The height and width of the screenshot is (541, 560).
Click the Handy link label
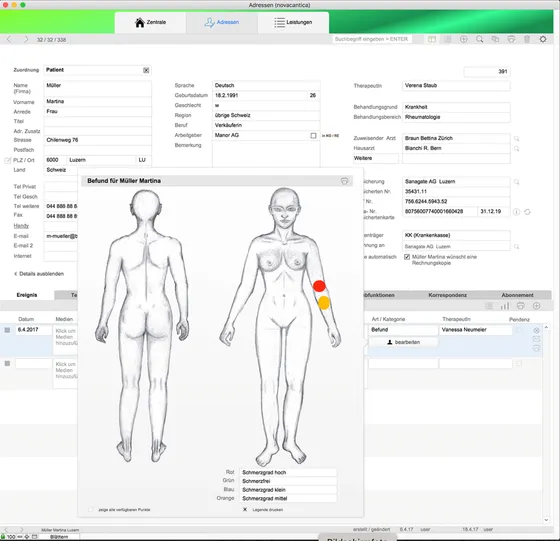[x=21, y=226]
